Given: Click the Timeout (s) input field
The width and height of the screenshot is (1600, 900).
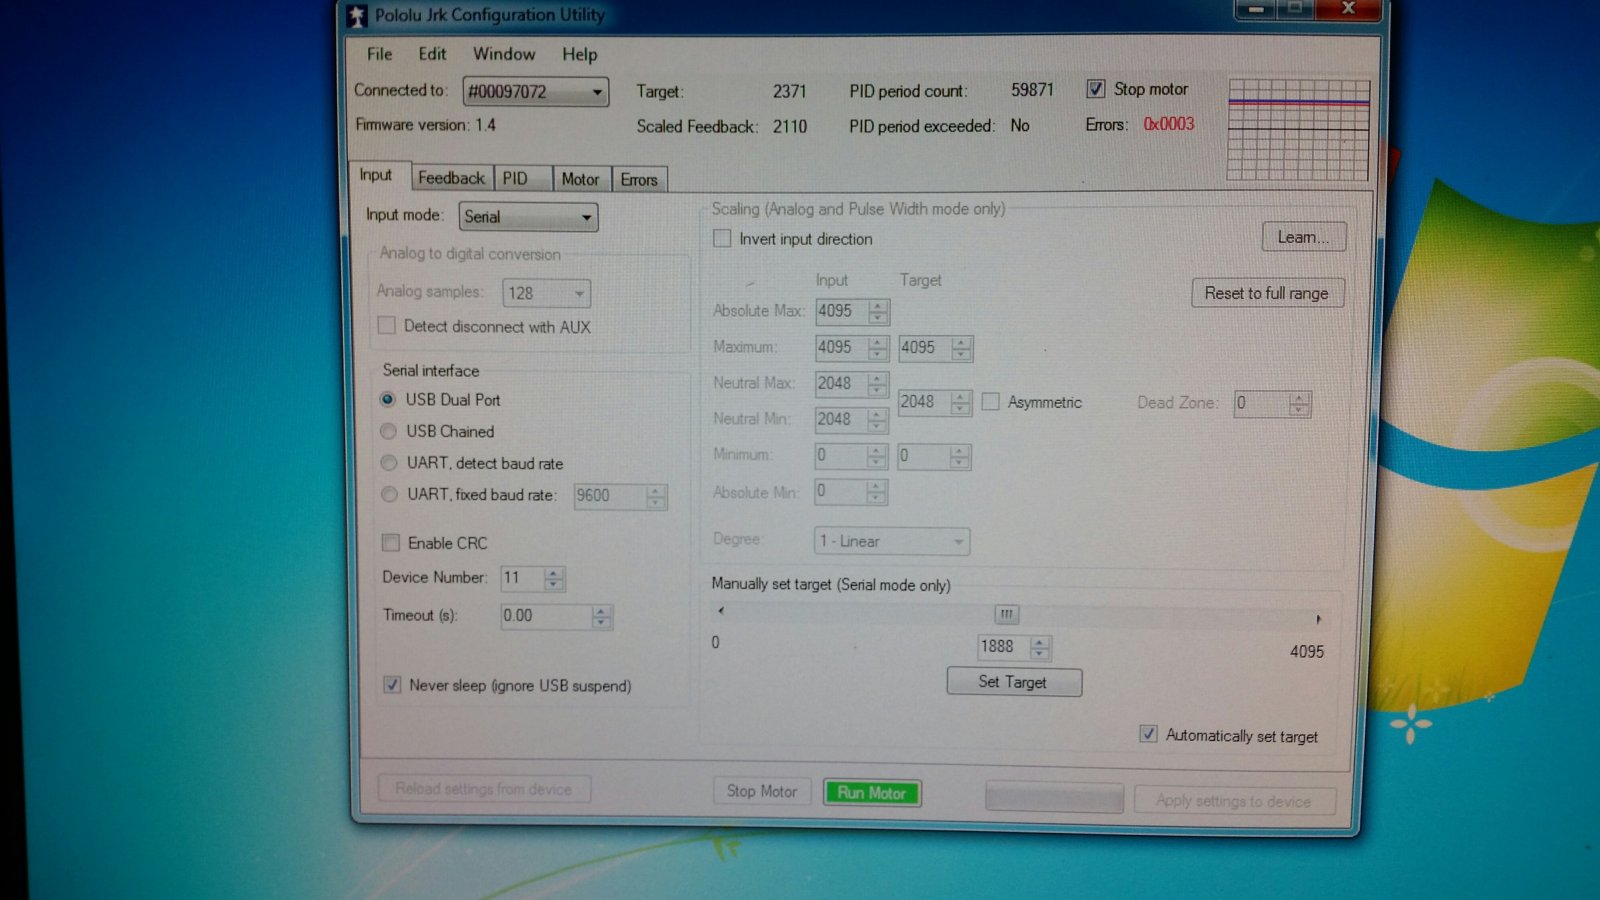Looking at the screenshot, I should (546, 616).
